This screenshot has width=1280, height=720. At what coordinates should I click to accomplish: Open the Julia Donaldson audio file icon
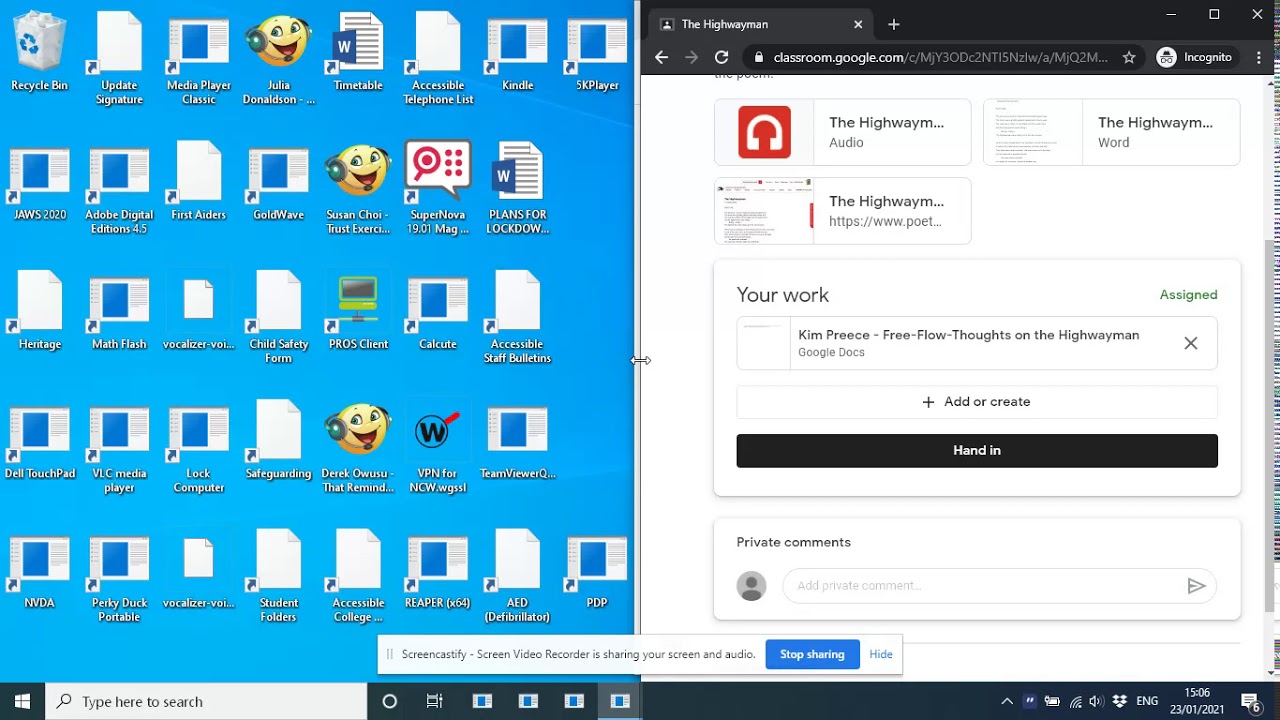[278, 60]
